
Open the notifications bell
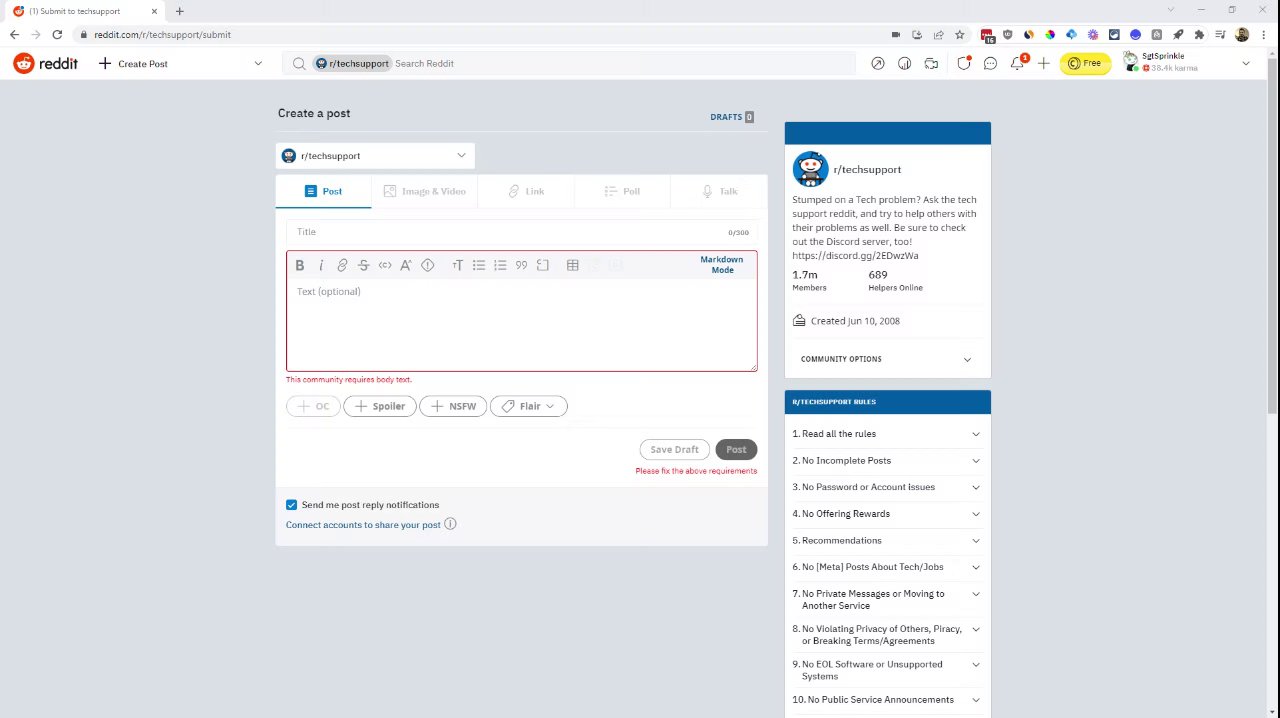1017,63
